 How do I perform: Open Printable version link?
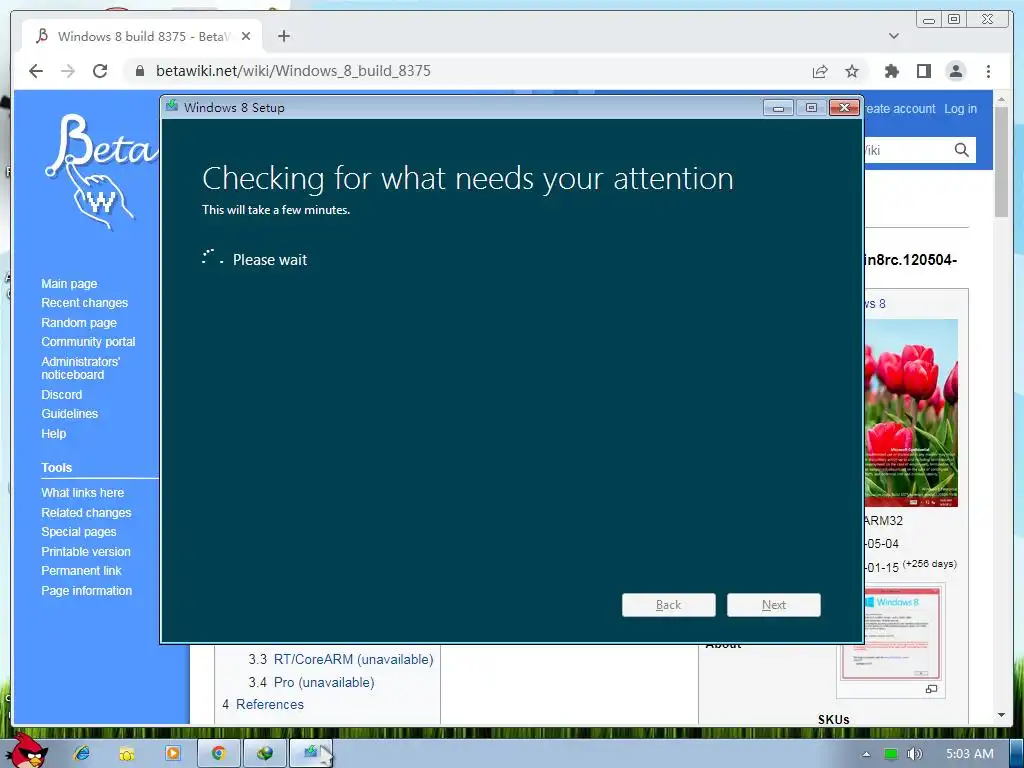click(86, 552)
